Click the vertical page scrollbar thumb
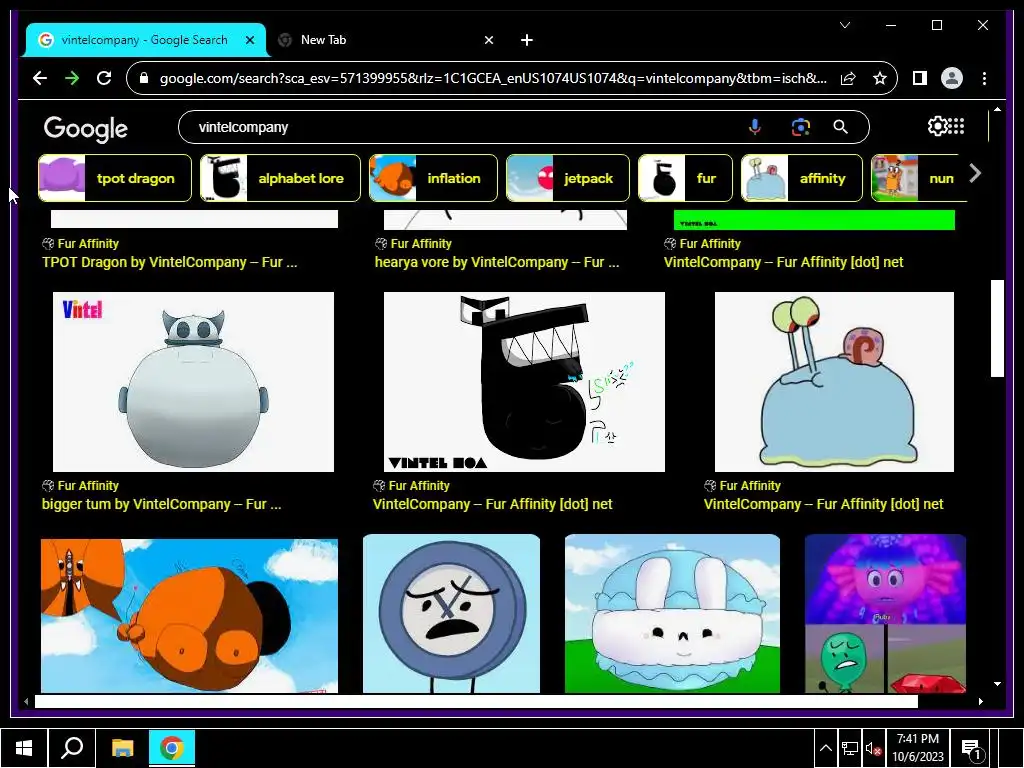The height and width of the screenshot is (768, 1024). (x=997, y=328)
